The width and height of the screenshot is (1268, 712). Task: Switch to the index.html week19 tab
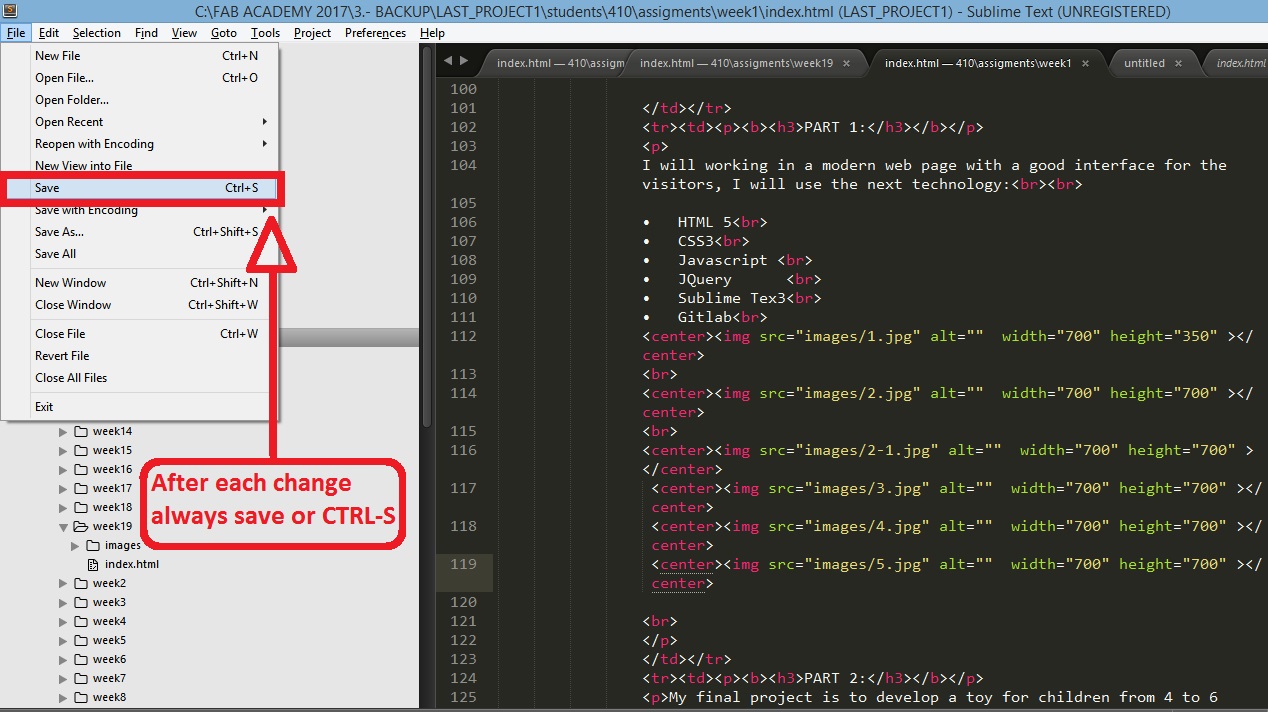[745, 63]
